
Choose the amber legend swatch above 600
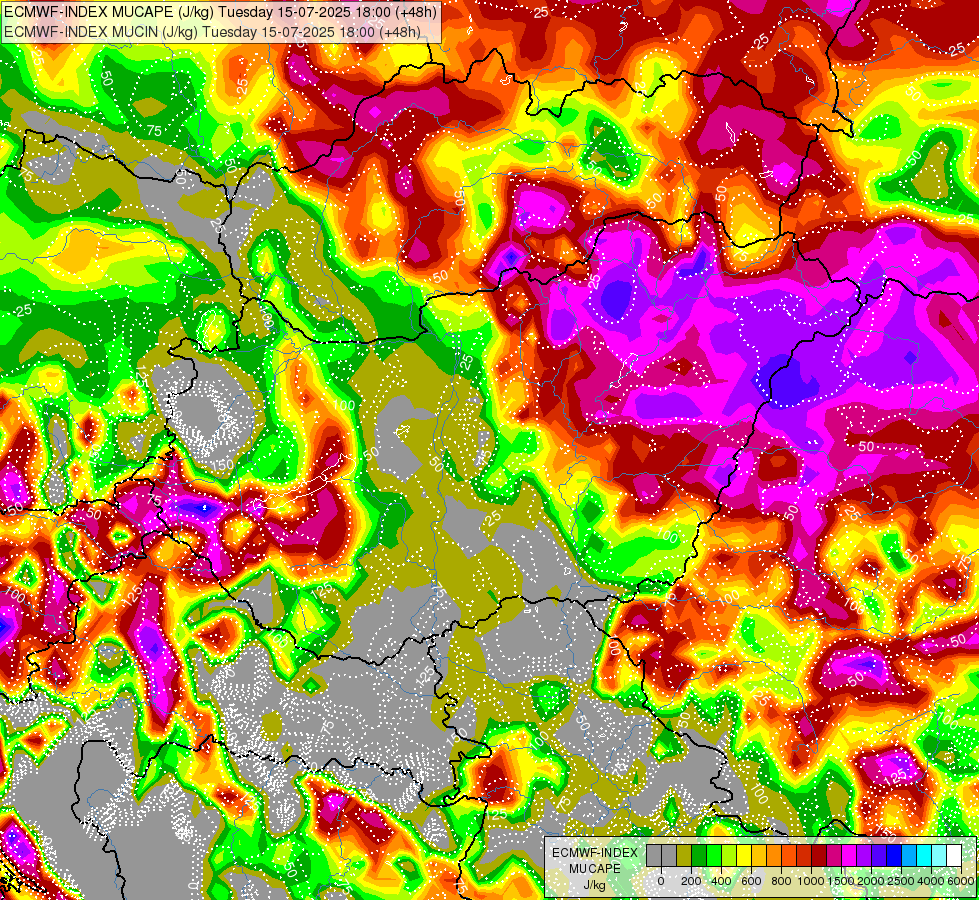(759, 855)
